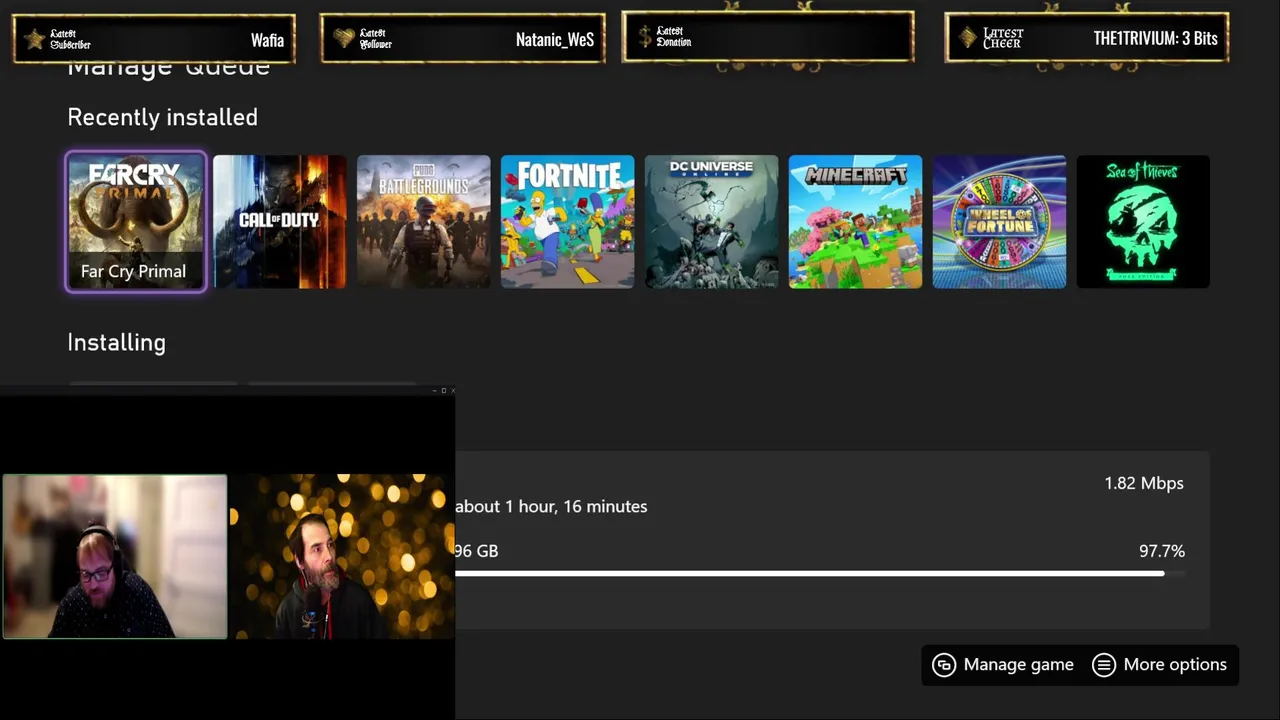Click the 97.7% progress value
1280x720 pixels.
(x=1162, y=551)
